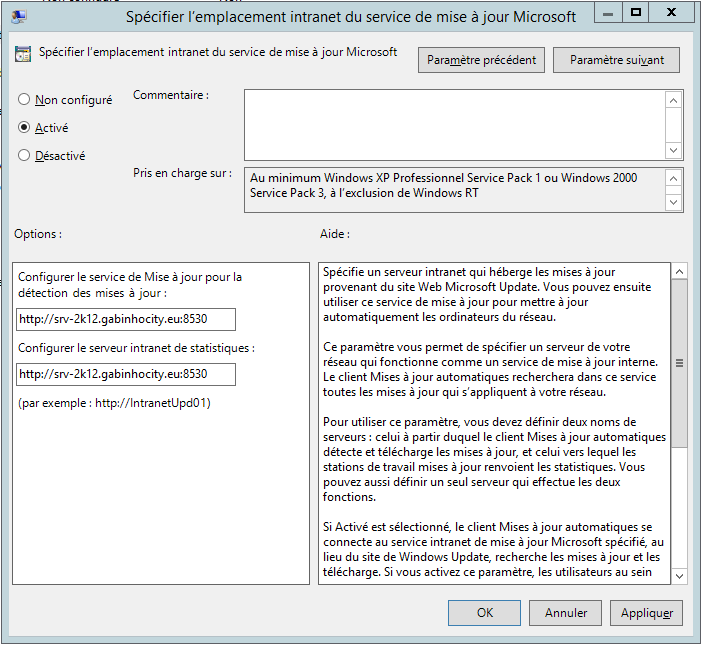The height and width of the screenshot is (645, 702).
Task: Click the Aide panel scrollbar thumb
Action: tap(679, 363)
